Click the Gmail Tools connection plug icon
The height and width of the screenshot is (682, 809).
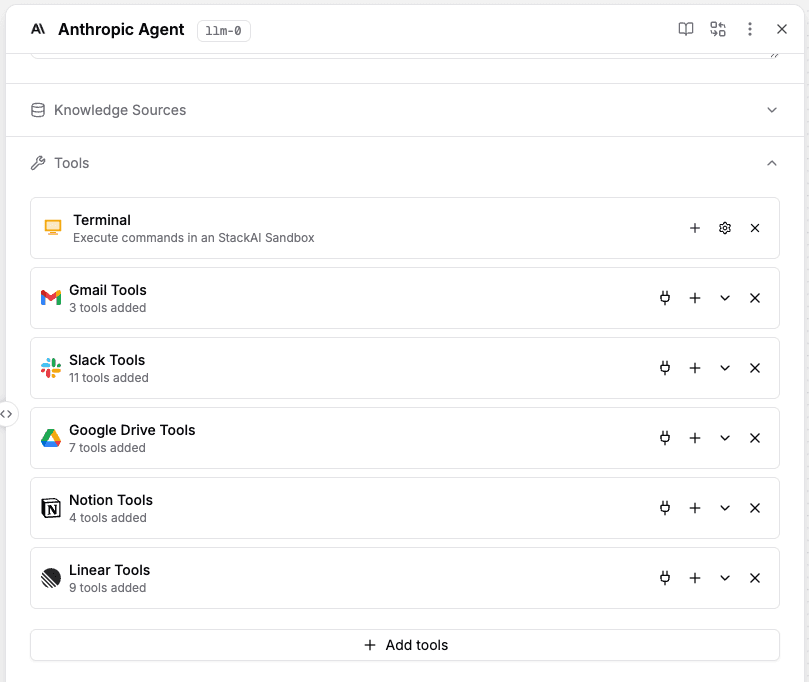tap(665, 298)
